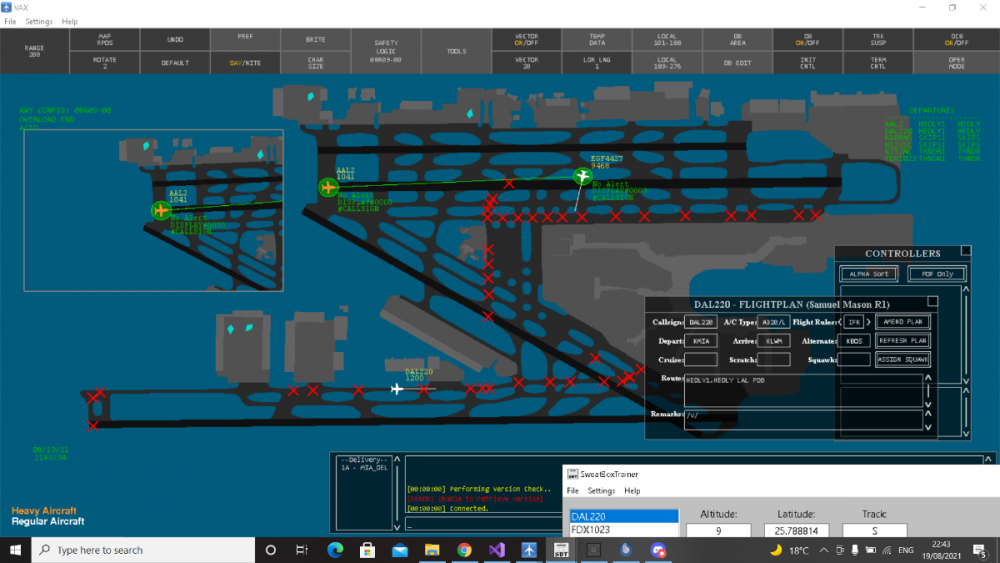Screen dimensions: 1000x563
Task: Click the AMEND PLAN button
Action: [x=902, y=322]
